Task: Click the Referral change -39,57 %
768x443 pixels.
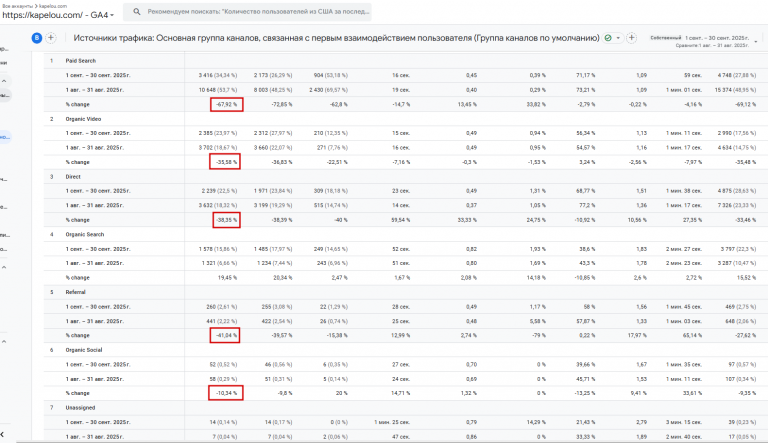Action: pyautogui.click(x=282, y=336)
